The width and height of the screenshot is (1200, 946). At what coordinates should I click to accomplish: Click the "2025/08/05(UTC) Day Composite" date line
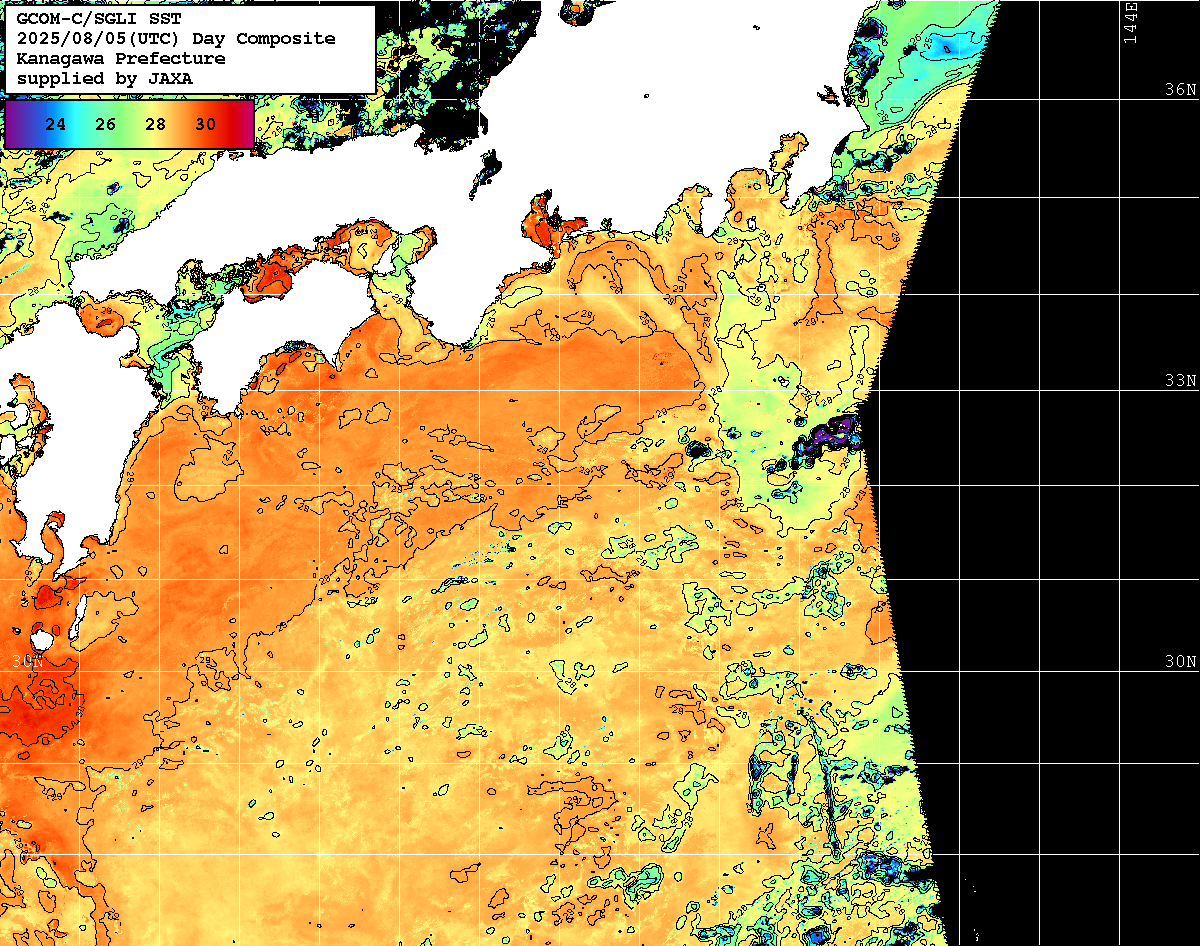[176, 38]
